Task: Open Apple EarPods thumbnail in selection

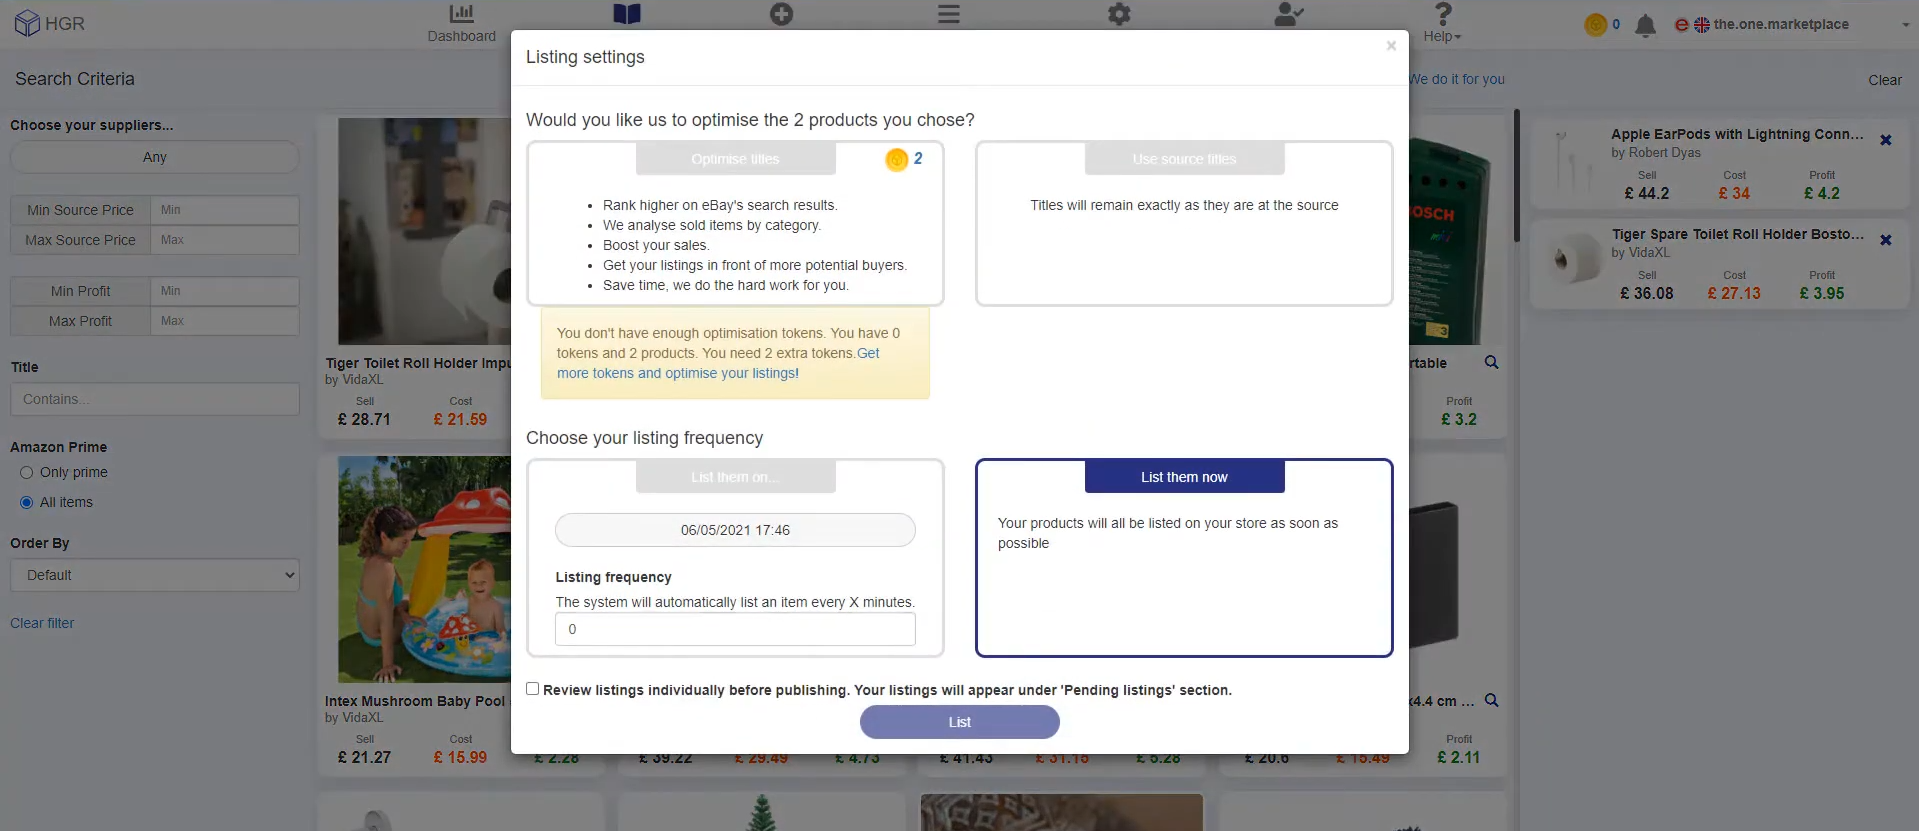Action: click(x=1572, y=161)
